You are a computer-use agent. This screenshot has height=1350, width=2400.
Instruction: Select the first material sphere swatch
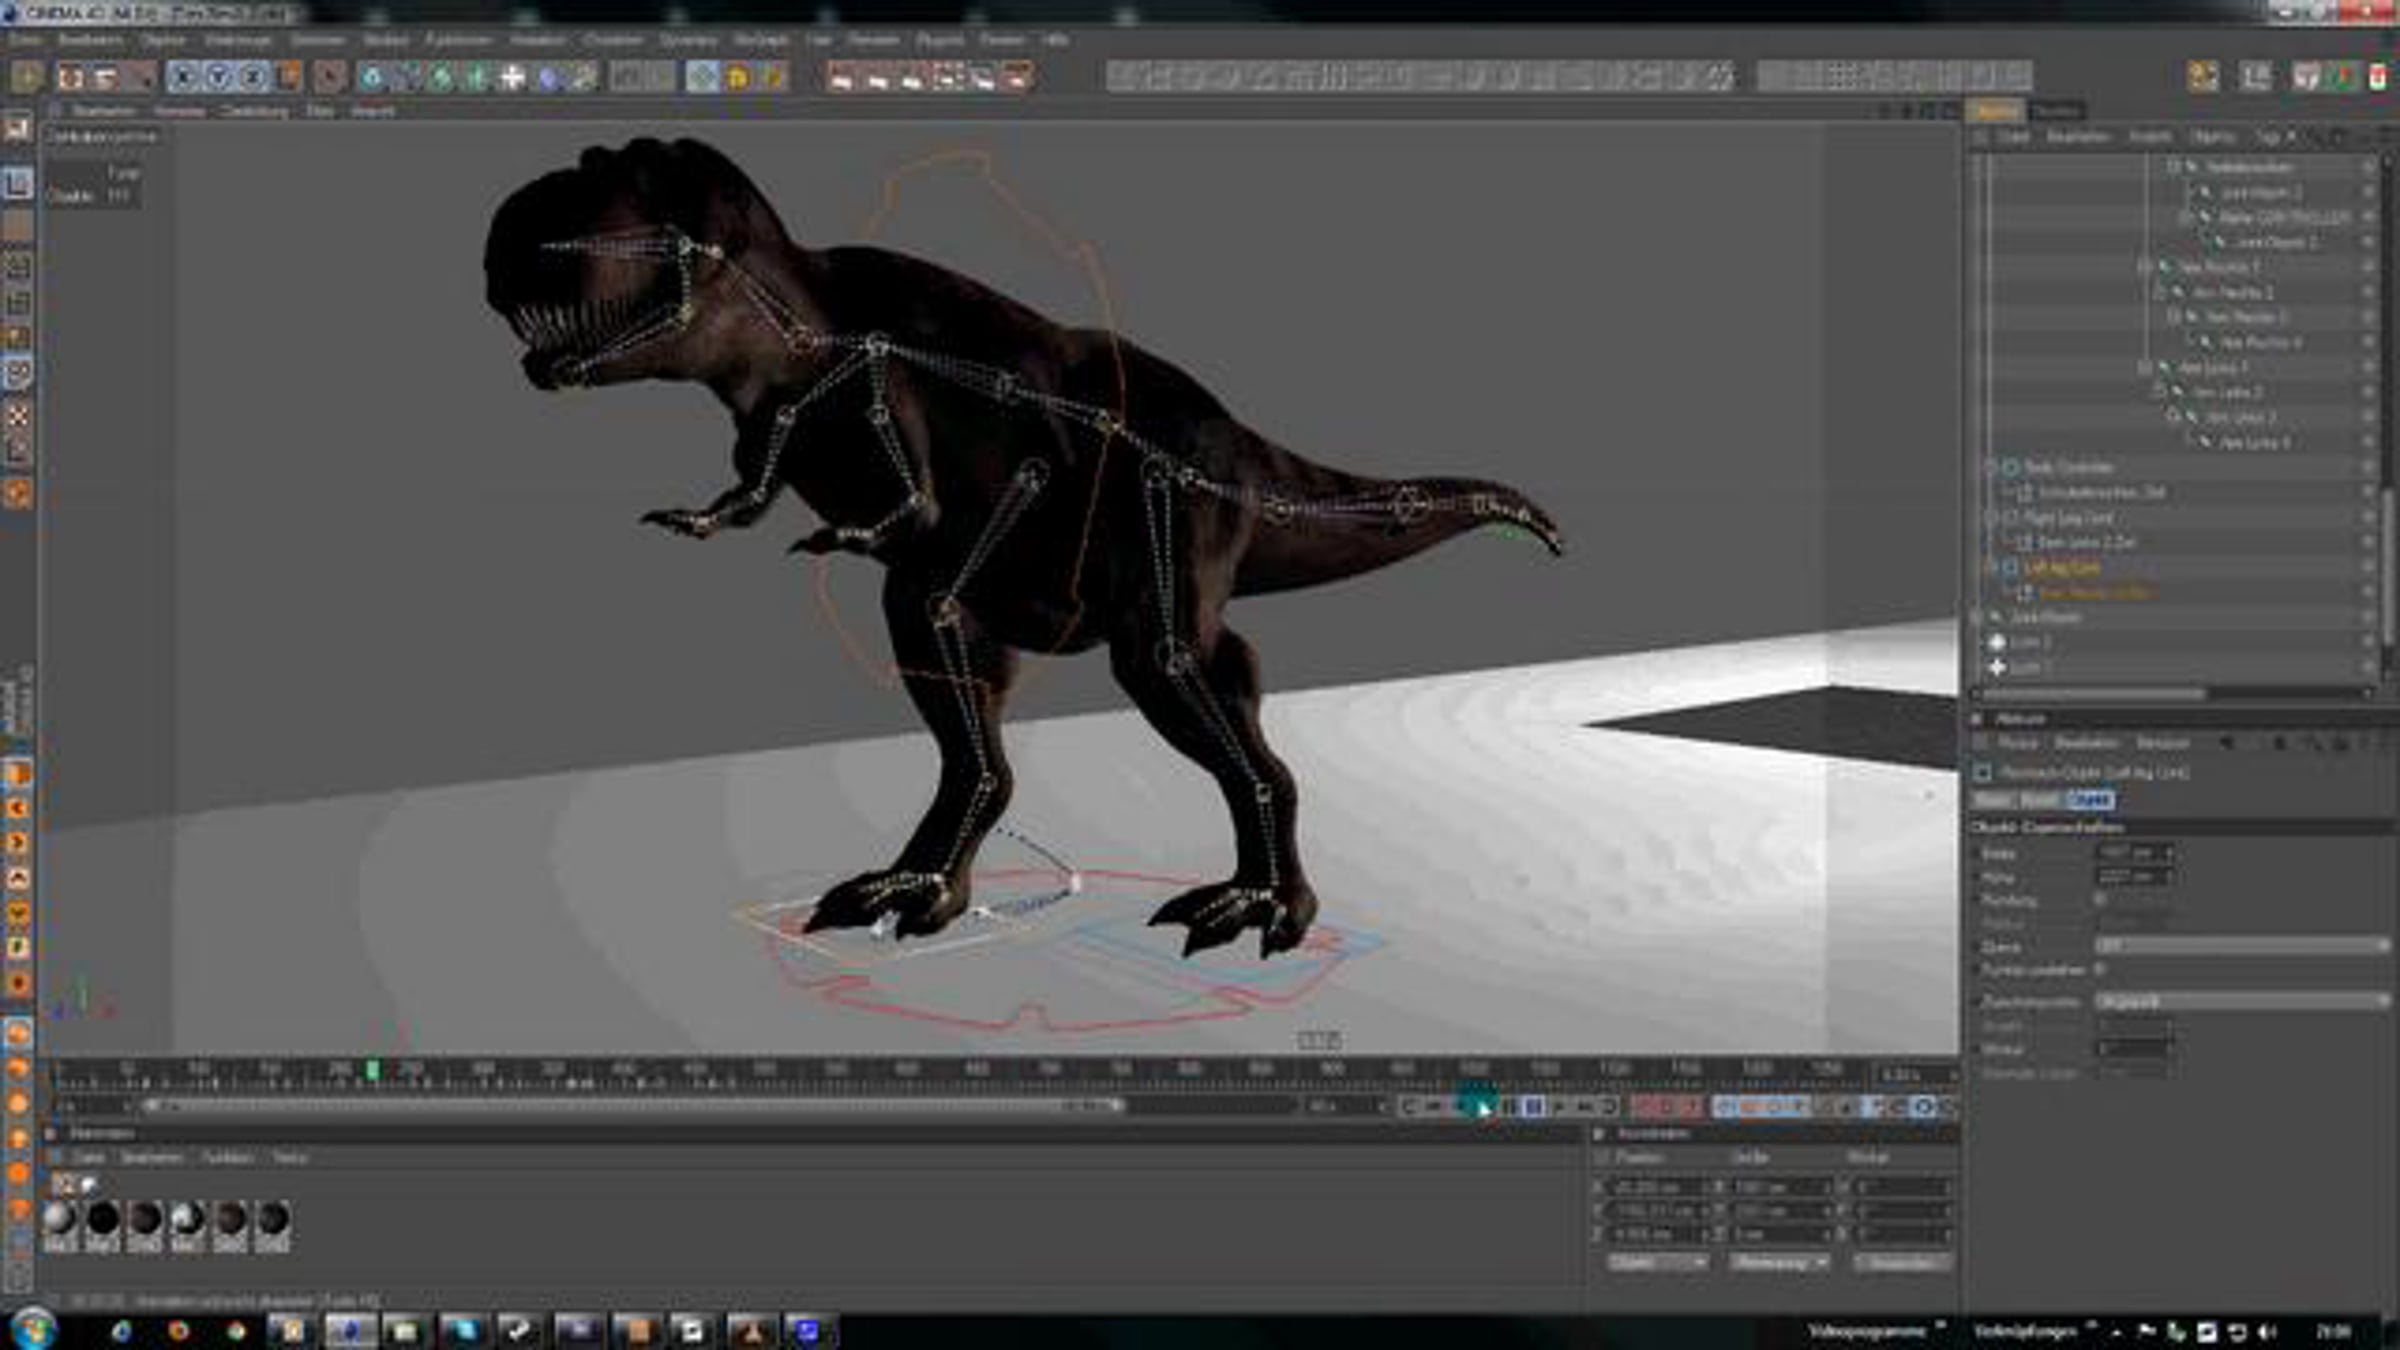point(60,1219)
